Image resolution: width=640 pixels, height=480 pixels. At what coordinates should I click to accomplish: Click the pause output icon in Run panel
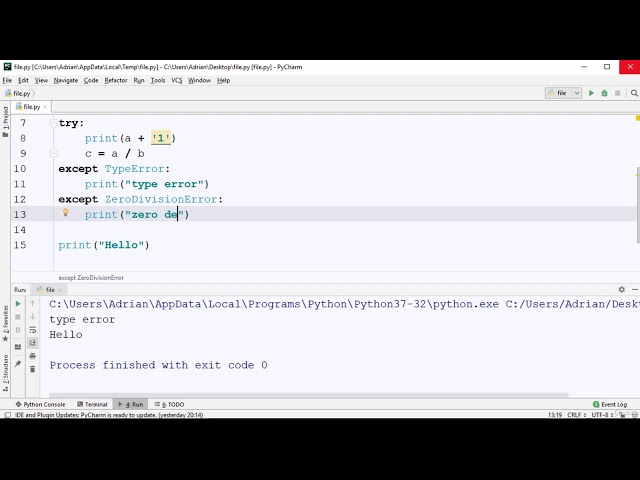[x=18, y=330]
